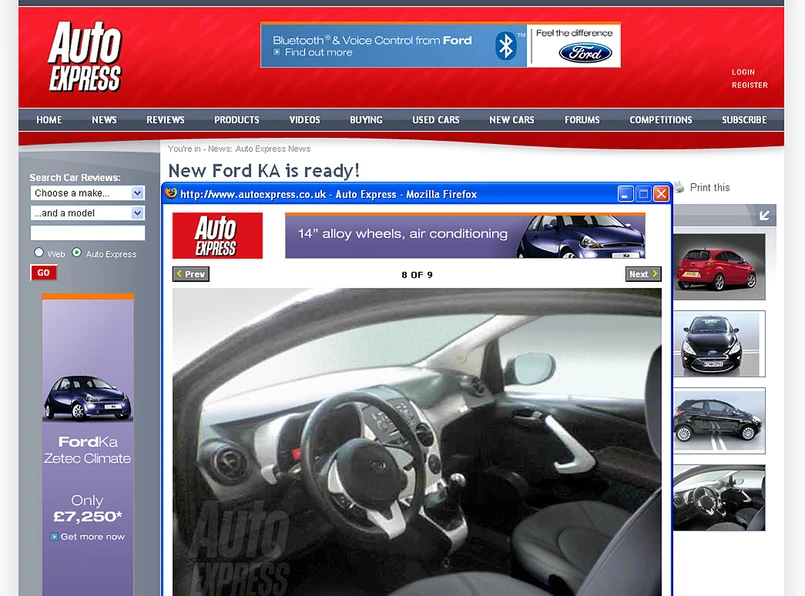Open the black Ford KA front thumbnail
The image size is (805, 596).
tap(719, 343)
